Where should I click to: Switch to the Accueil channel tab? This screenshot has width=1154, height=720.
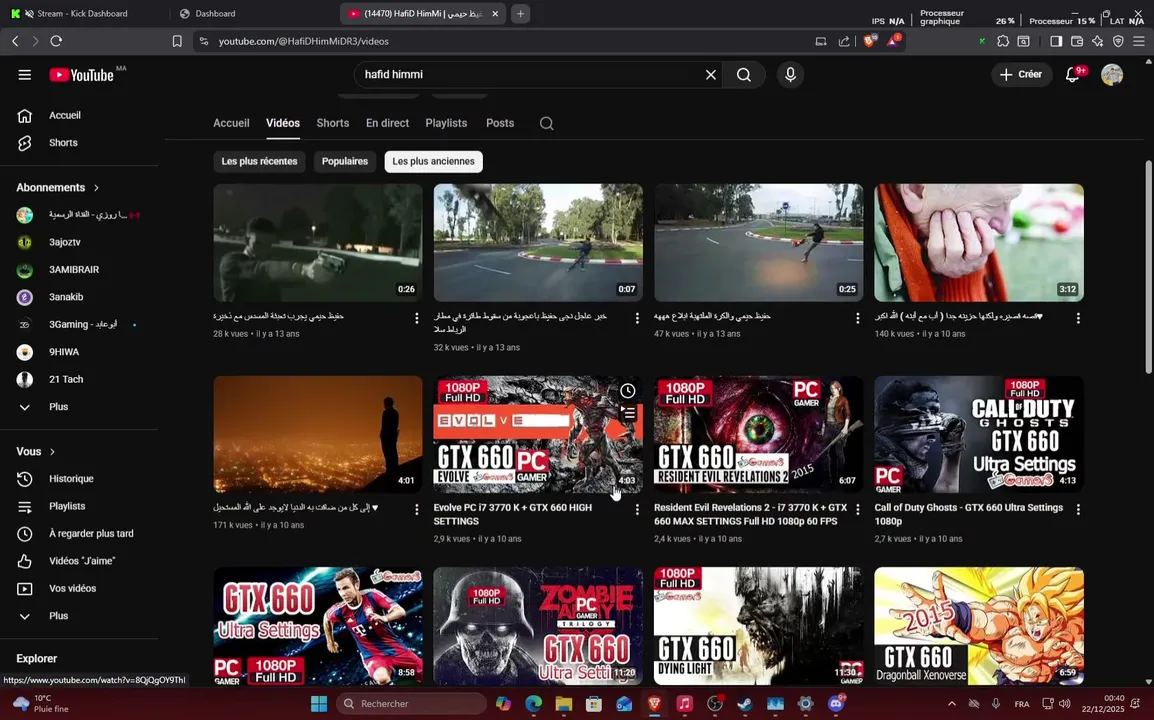click(x=231, y=123)
